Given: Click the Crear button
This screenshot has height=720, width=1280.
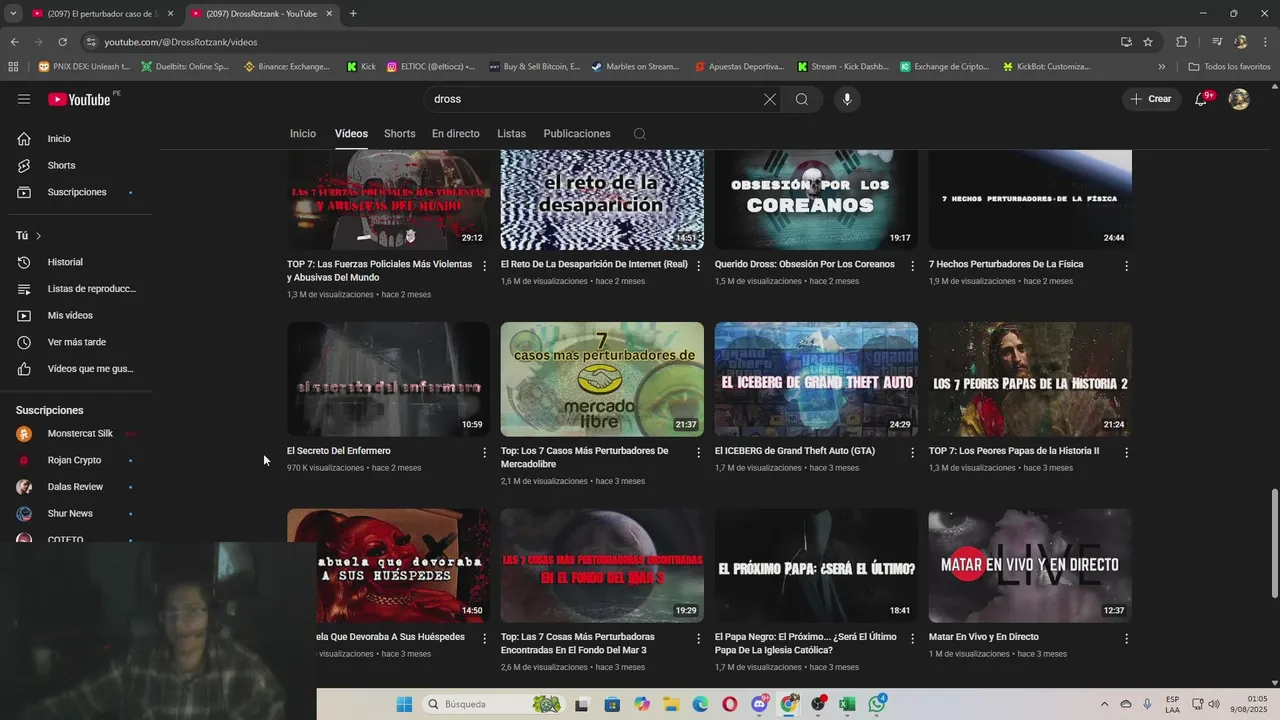Looking at the screenshot, I should (x=1151, y=99).
